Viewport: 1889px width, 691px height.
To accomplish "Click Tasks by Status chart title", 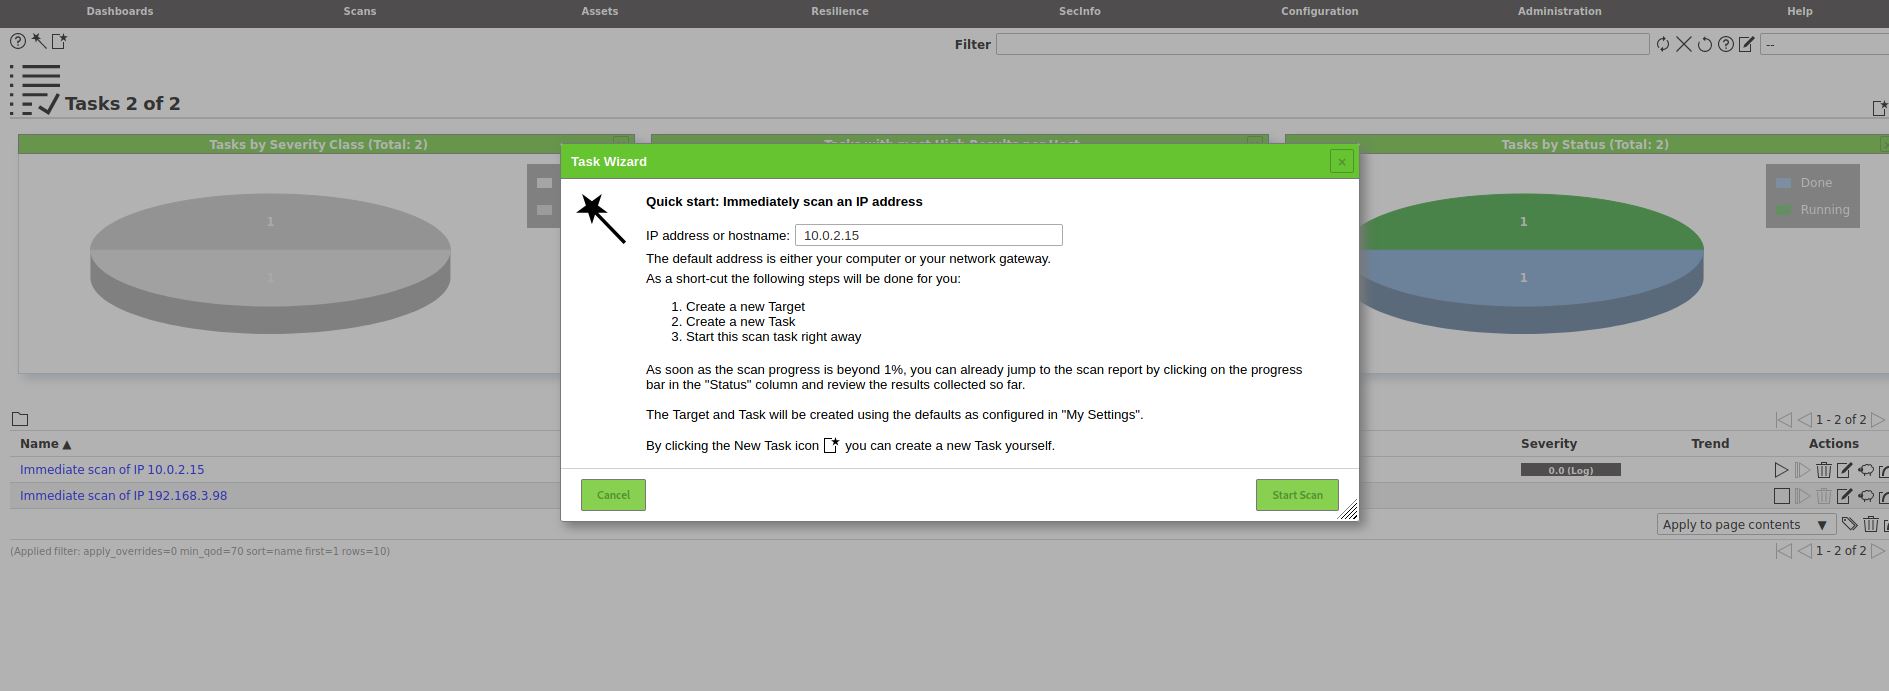I will tap(1585, 145).
